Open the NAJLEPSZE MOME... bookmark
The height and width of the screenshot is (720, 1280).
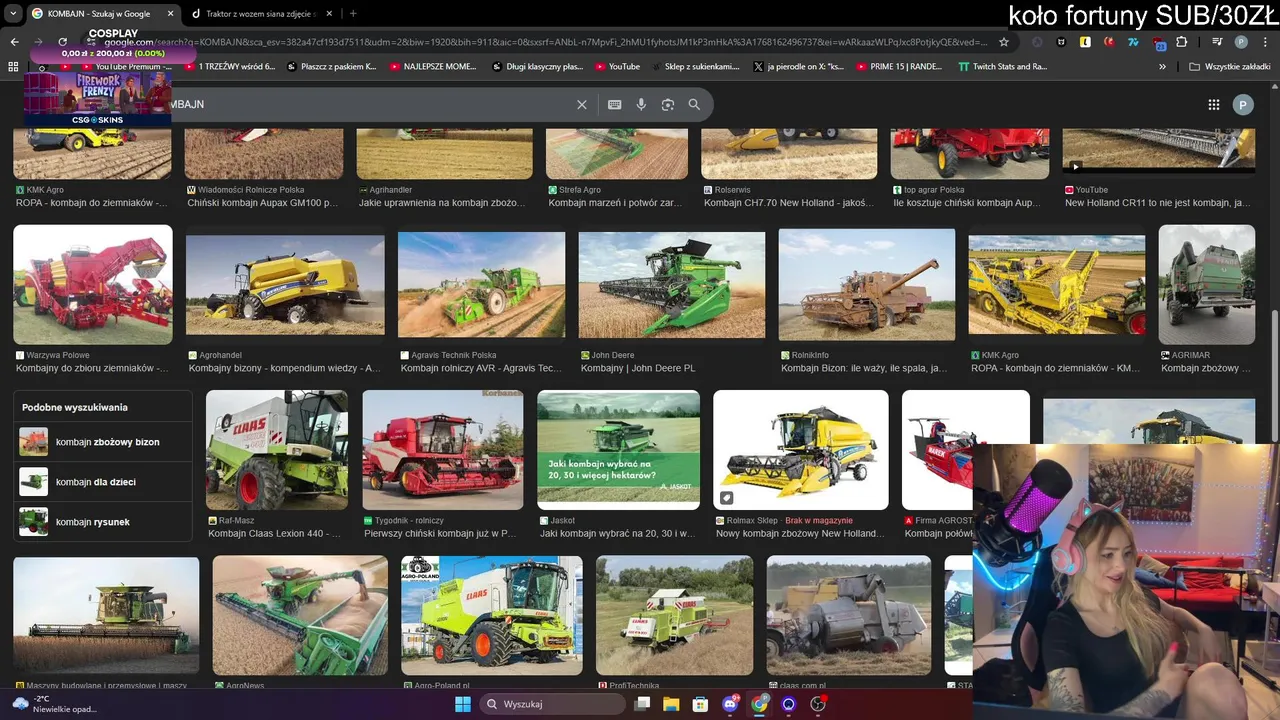432,67
